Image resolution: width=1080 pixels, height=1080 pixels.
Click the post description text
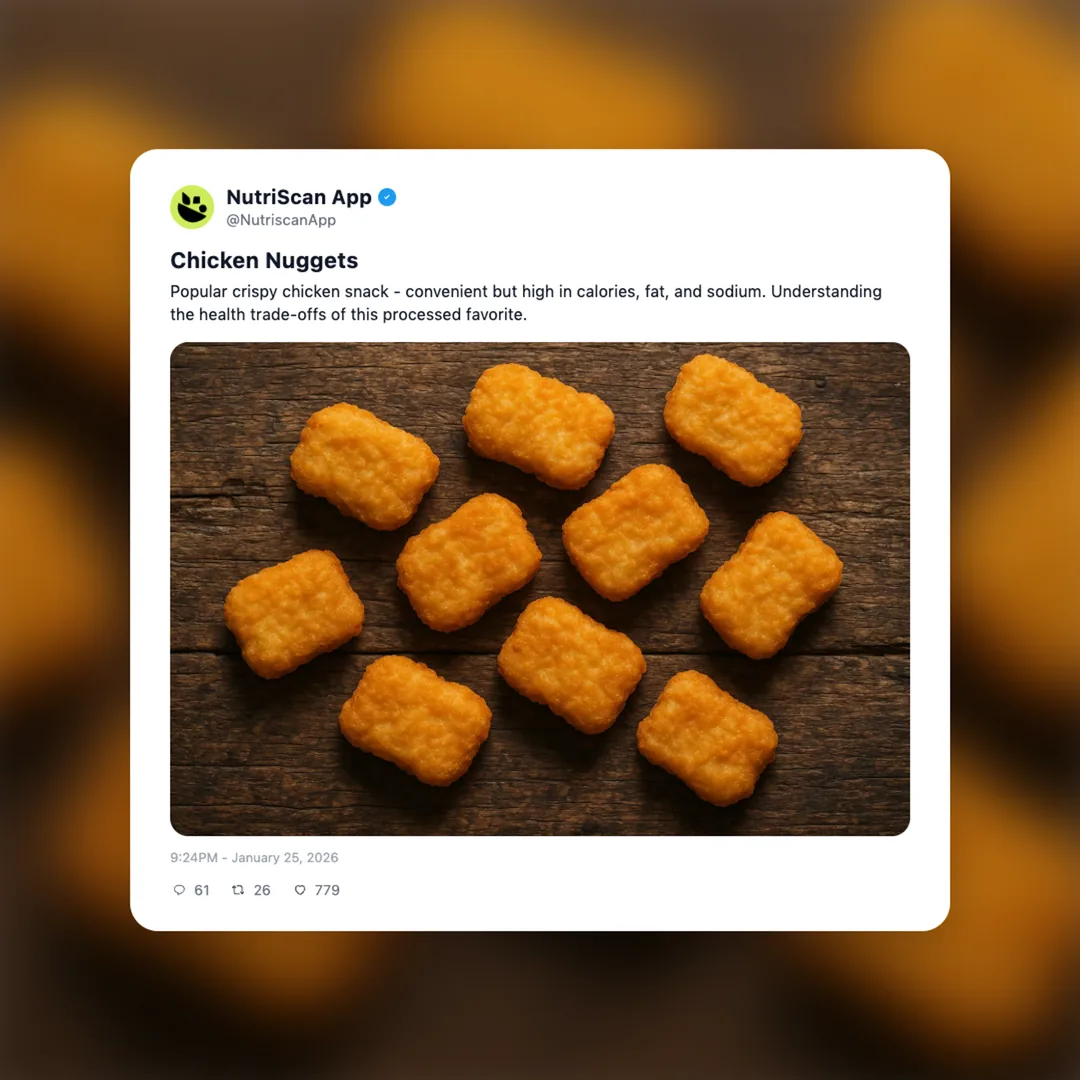525,302
